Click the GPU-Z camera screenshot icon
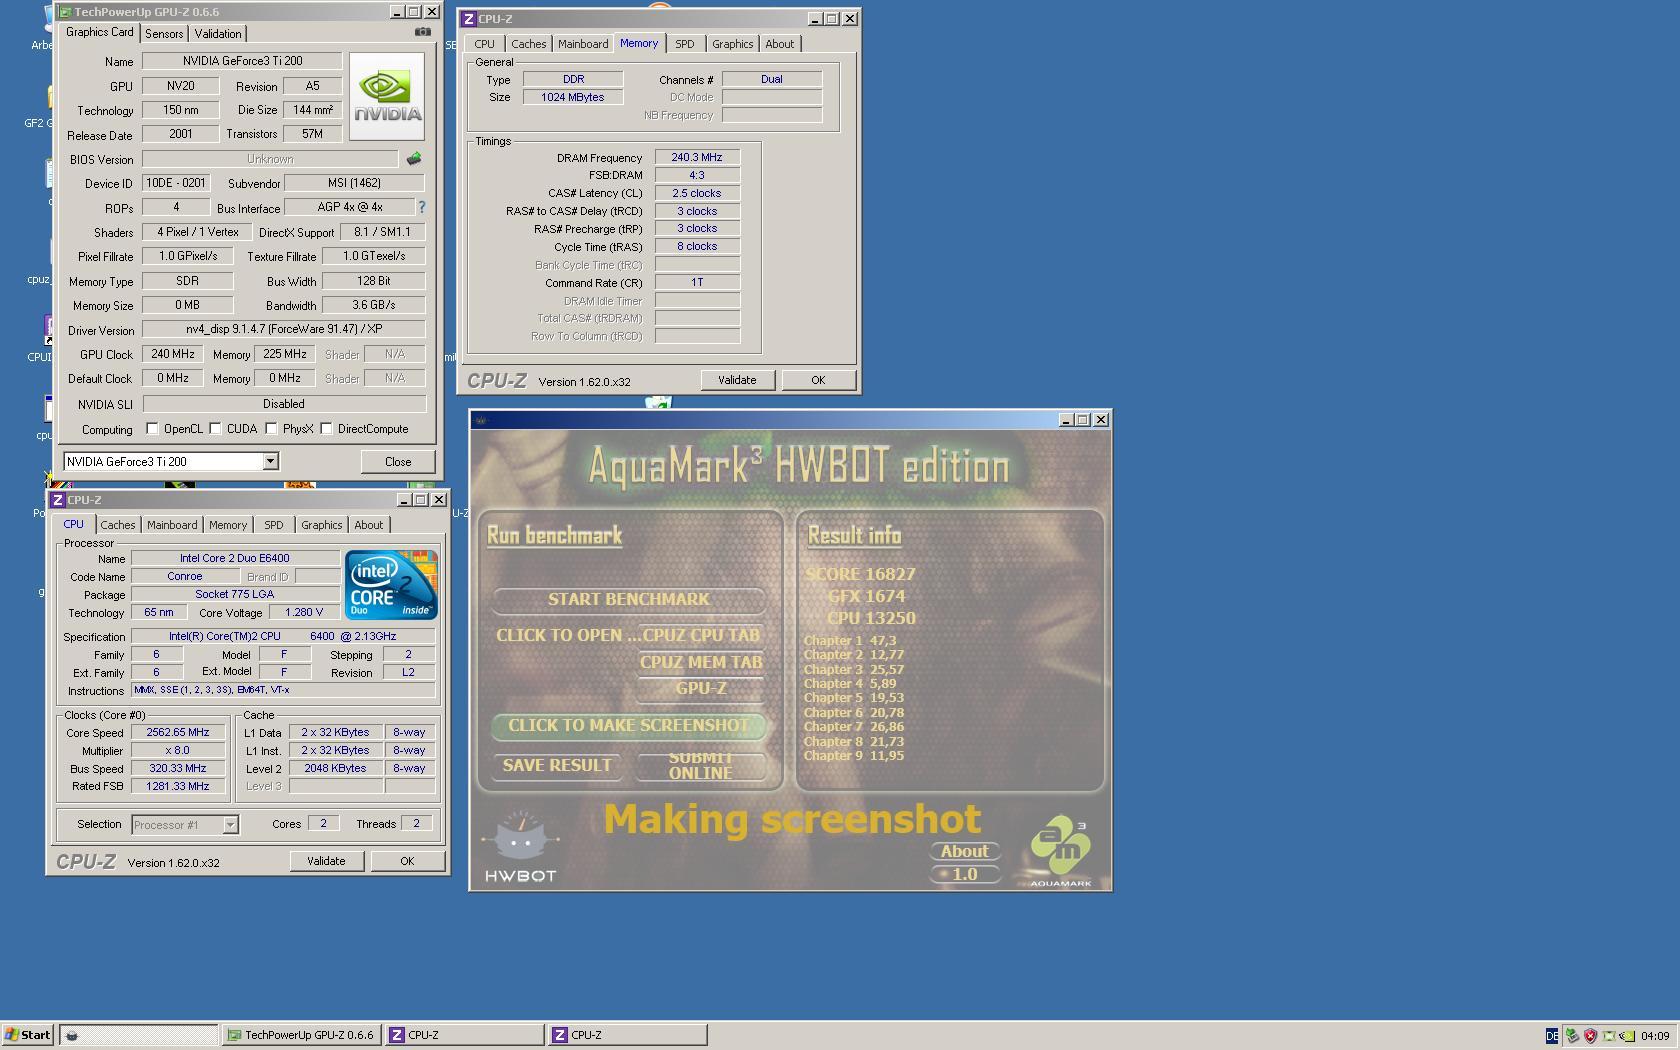Image resolution: width=1680 pixels, height=1050 pixels. point(423,32)
